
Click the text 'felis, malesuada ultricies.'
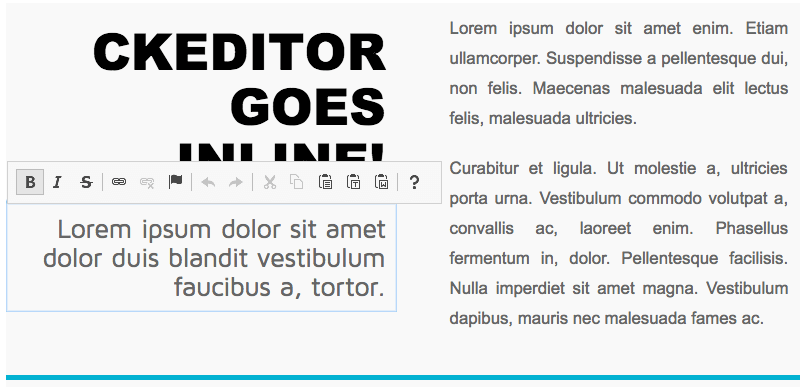(x=543, y=118)
